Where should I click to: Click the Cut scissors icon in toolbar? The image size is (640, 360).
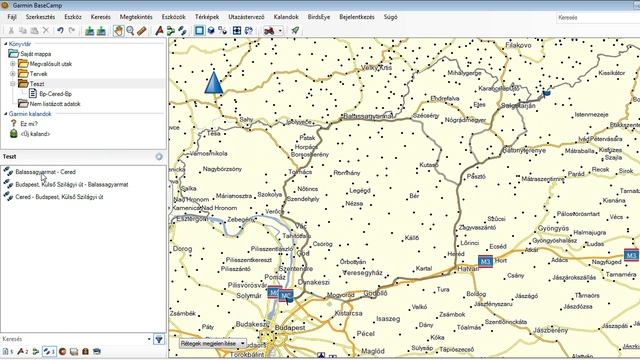[11, 31]
